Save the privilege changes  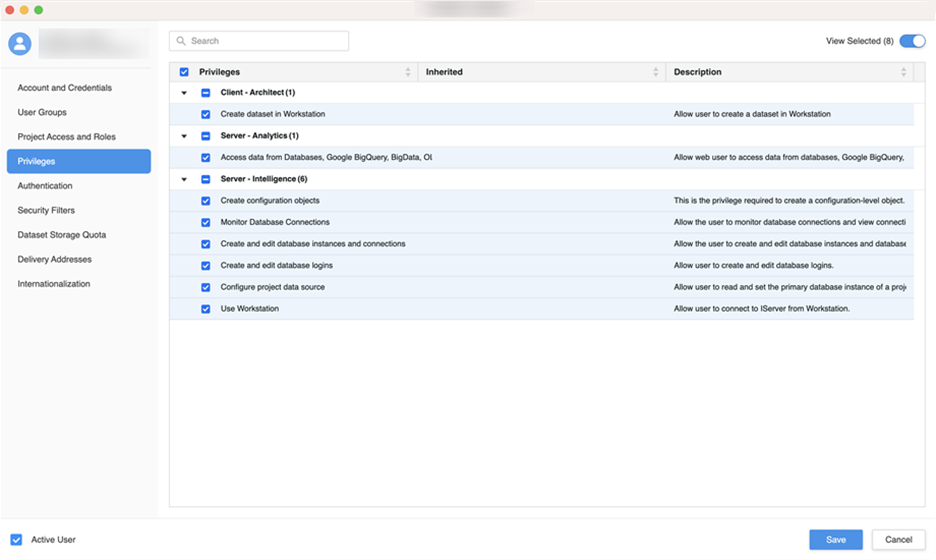pos(835,540)
